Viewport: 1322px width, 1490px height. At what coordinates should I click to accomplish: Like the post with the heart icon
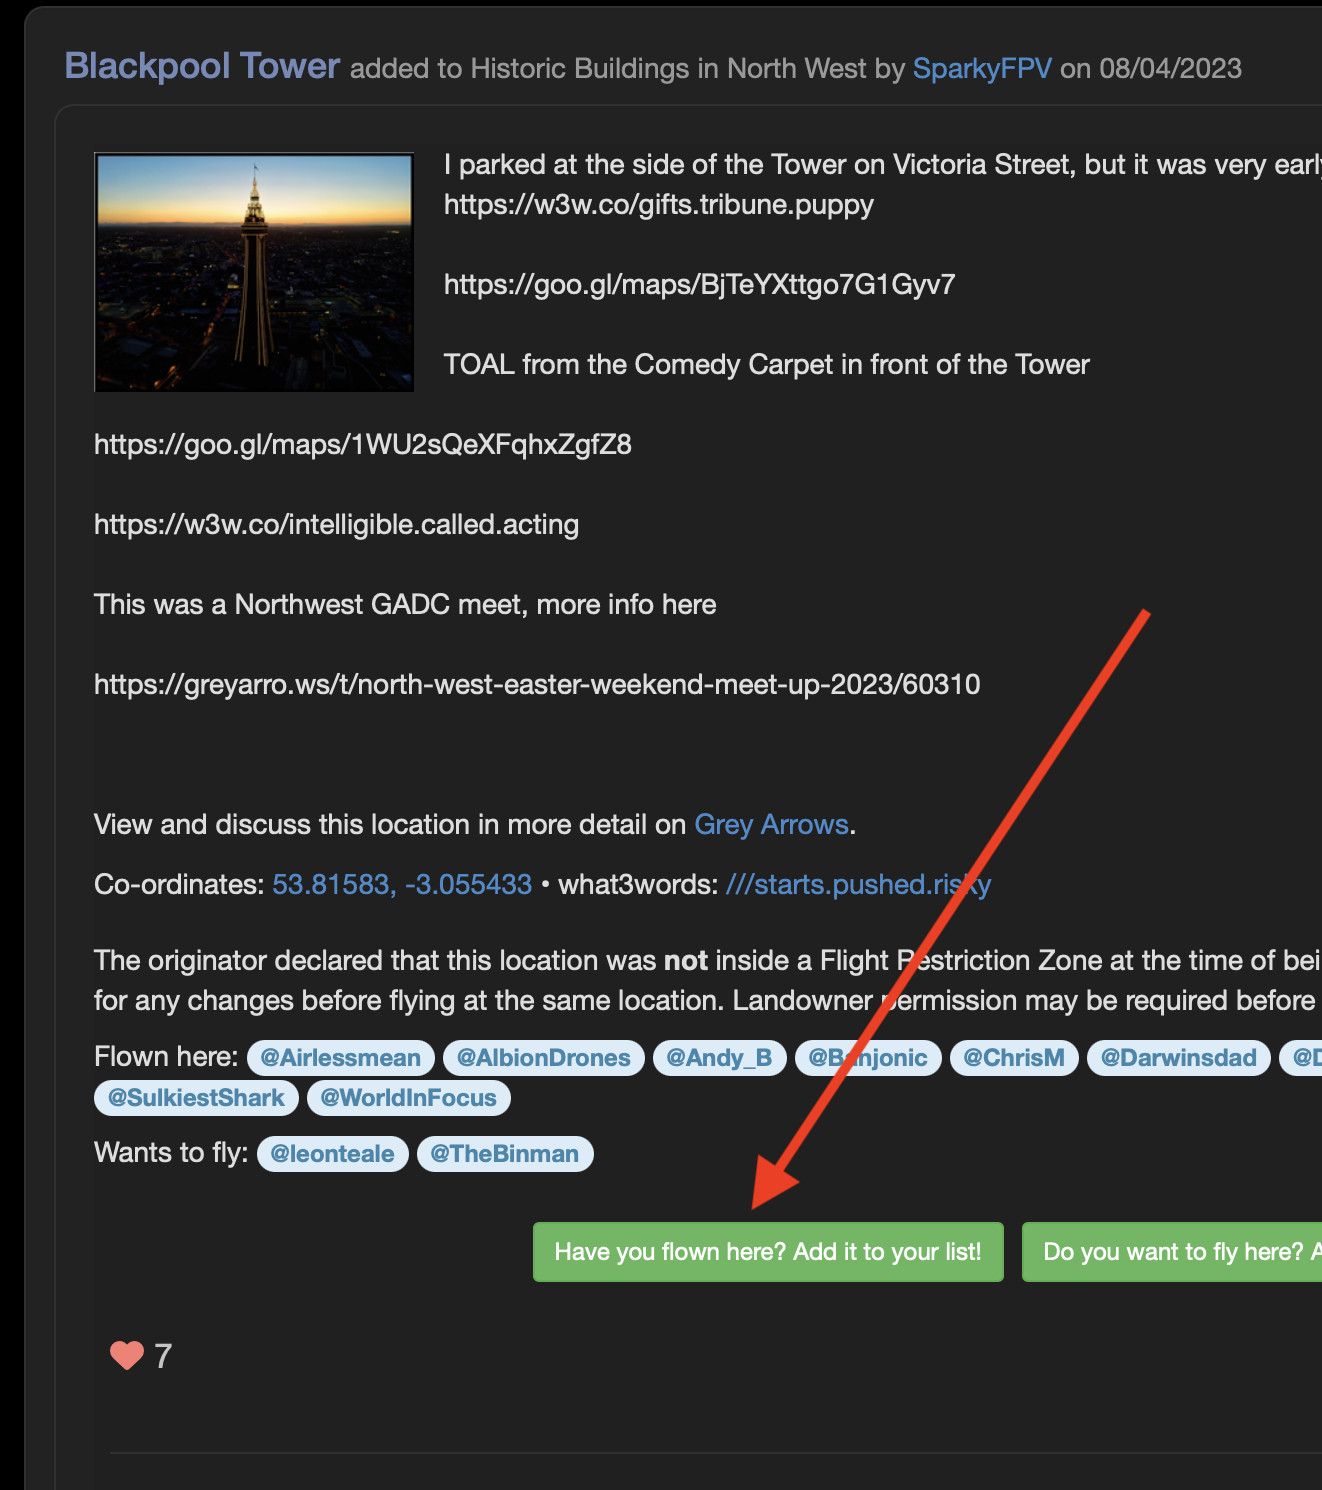[x=127, y=1355]
